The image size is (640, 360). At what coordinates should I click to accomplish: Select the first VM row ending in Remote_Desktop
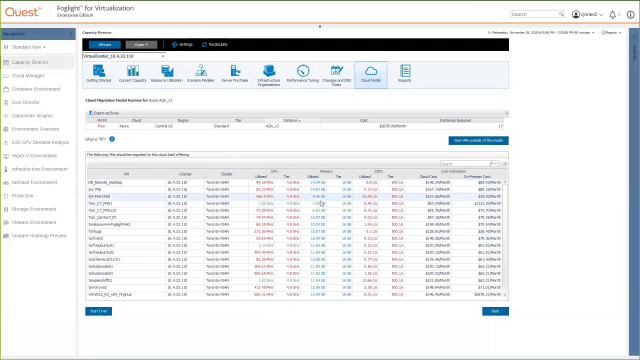[x=294, y=182]
